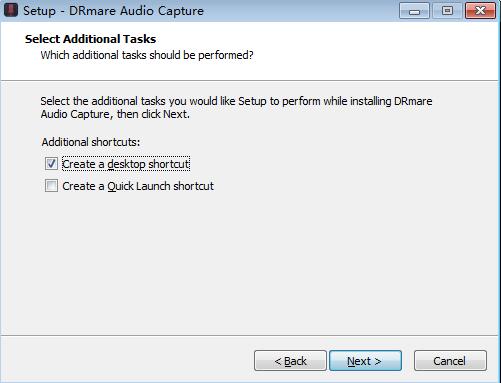Return to the previous page with Back
This screenshot has width=501, height=383.
(290, 361)
